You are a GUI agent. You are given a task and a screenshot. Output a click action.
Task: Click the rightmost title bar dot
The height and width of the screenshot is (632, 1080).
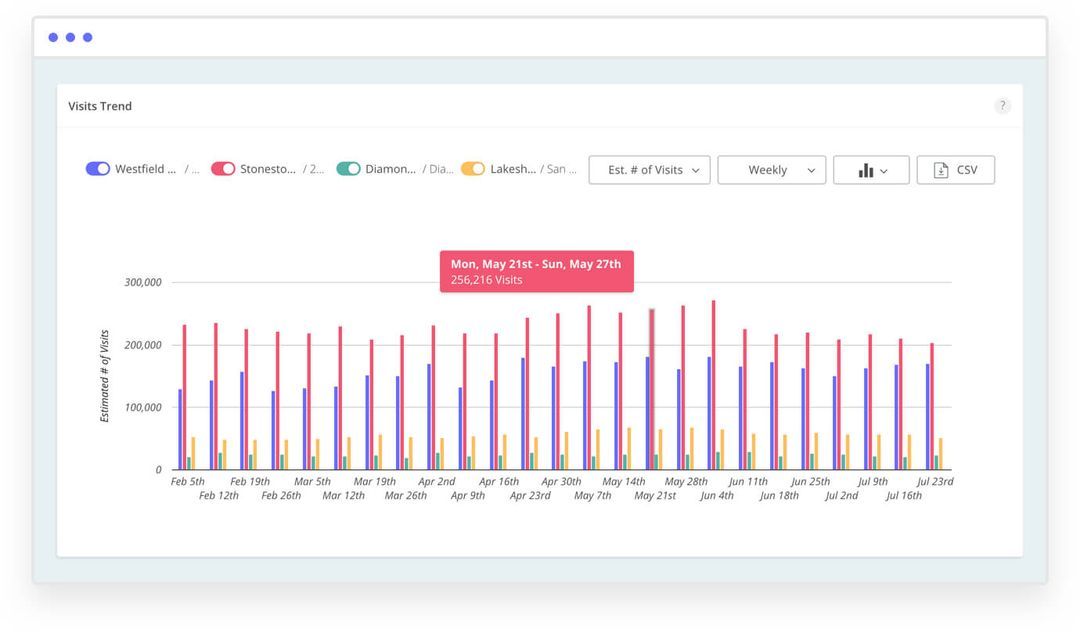(88, 37)
